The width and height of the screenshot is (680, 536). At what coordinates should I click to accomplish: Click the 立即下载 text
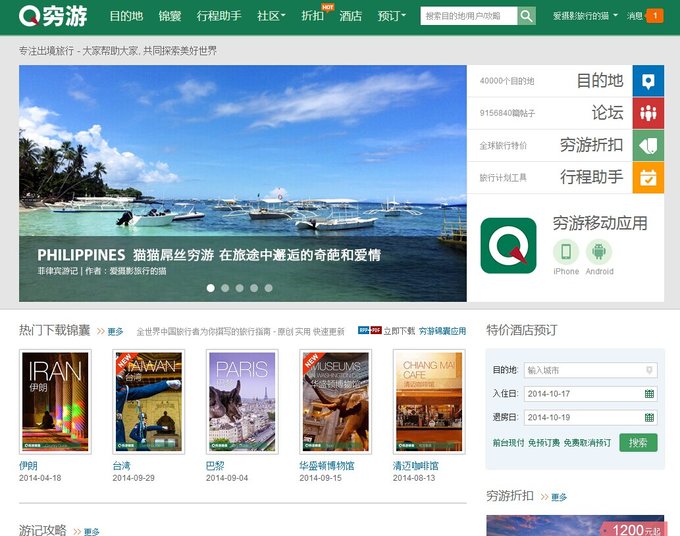point(399,331)
